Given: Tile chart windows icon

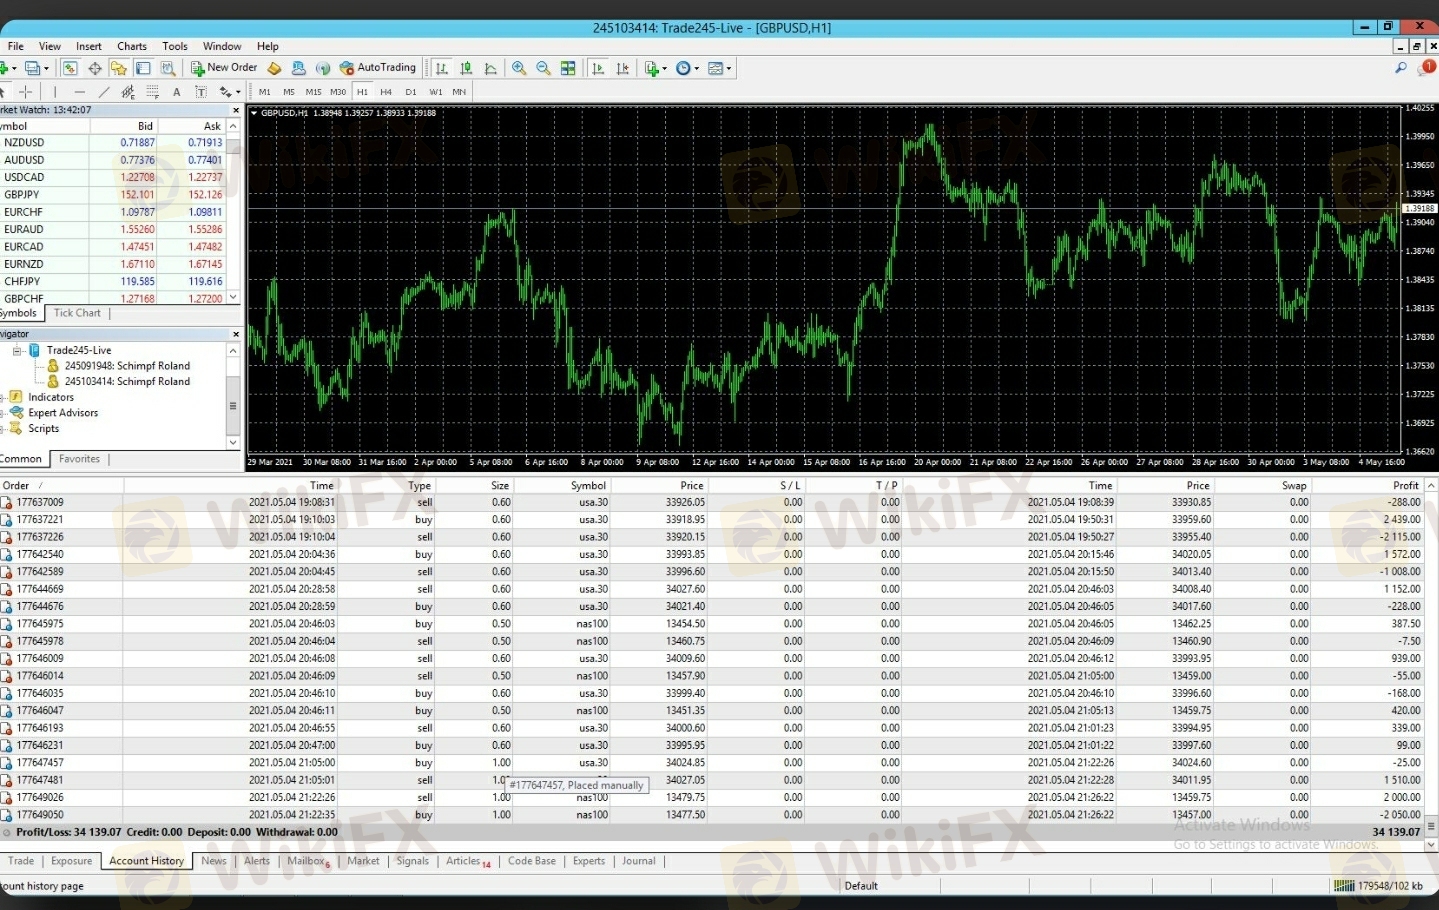Looking at the screenshot, I should pyautogui.click(x=568, y=68).
